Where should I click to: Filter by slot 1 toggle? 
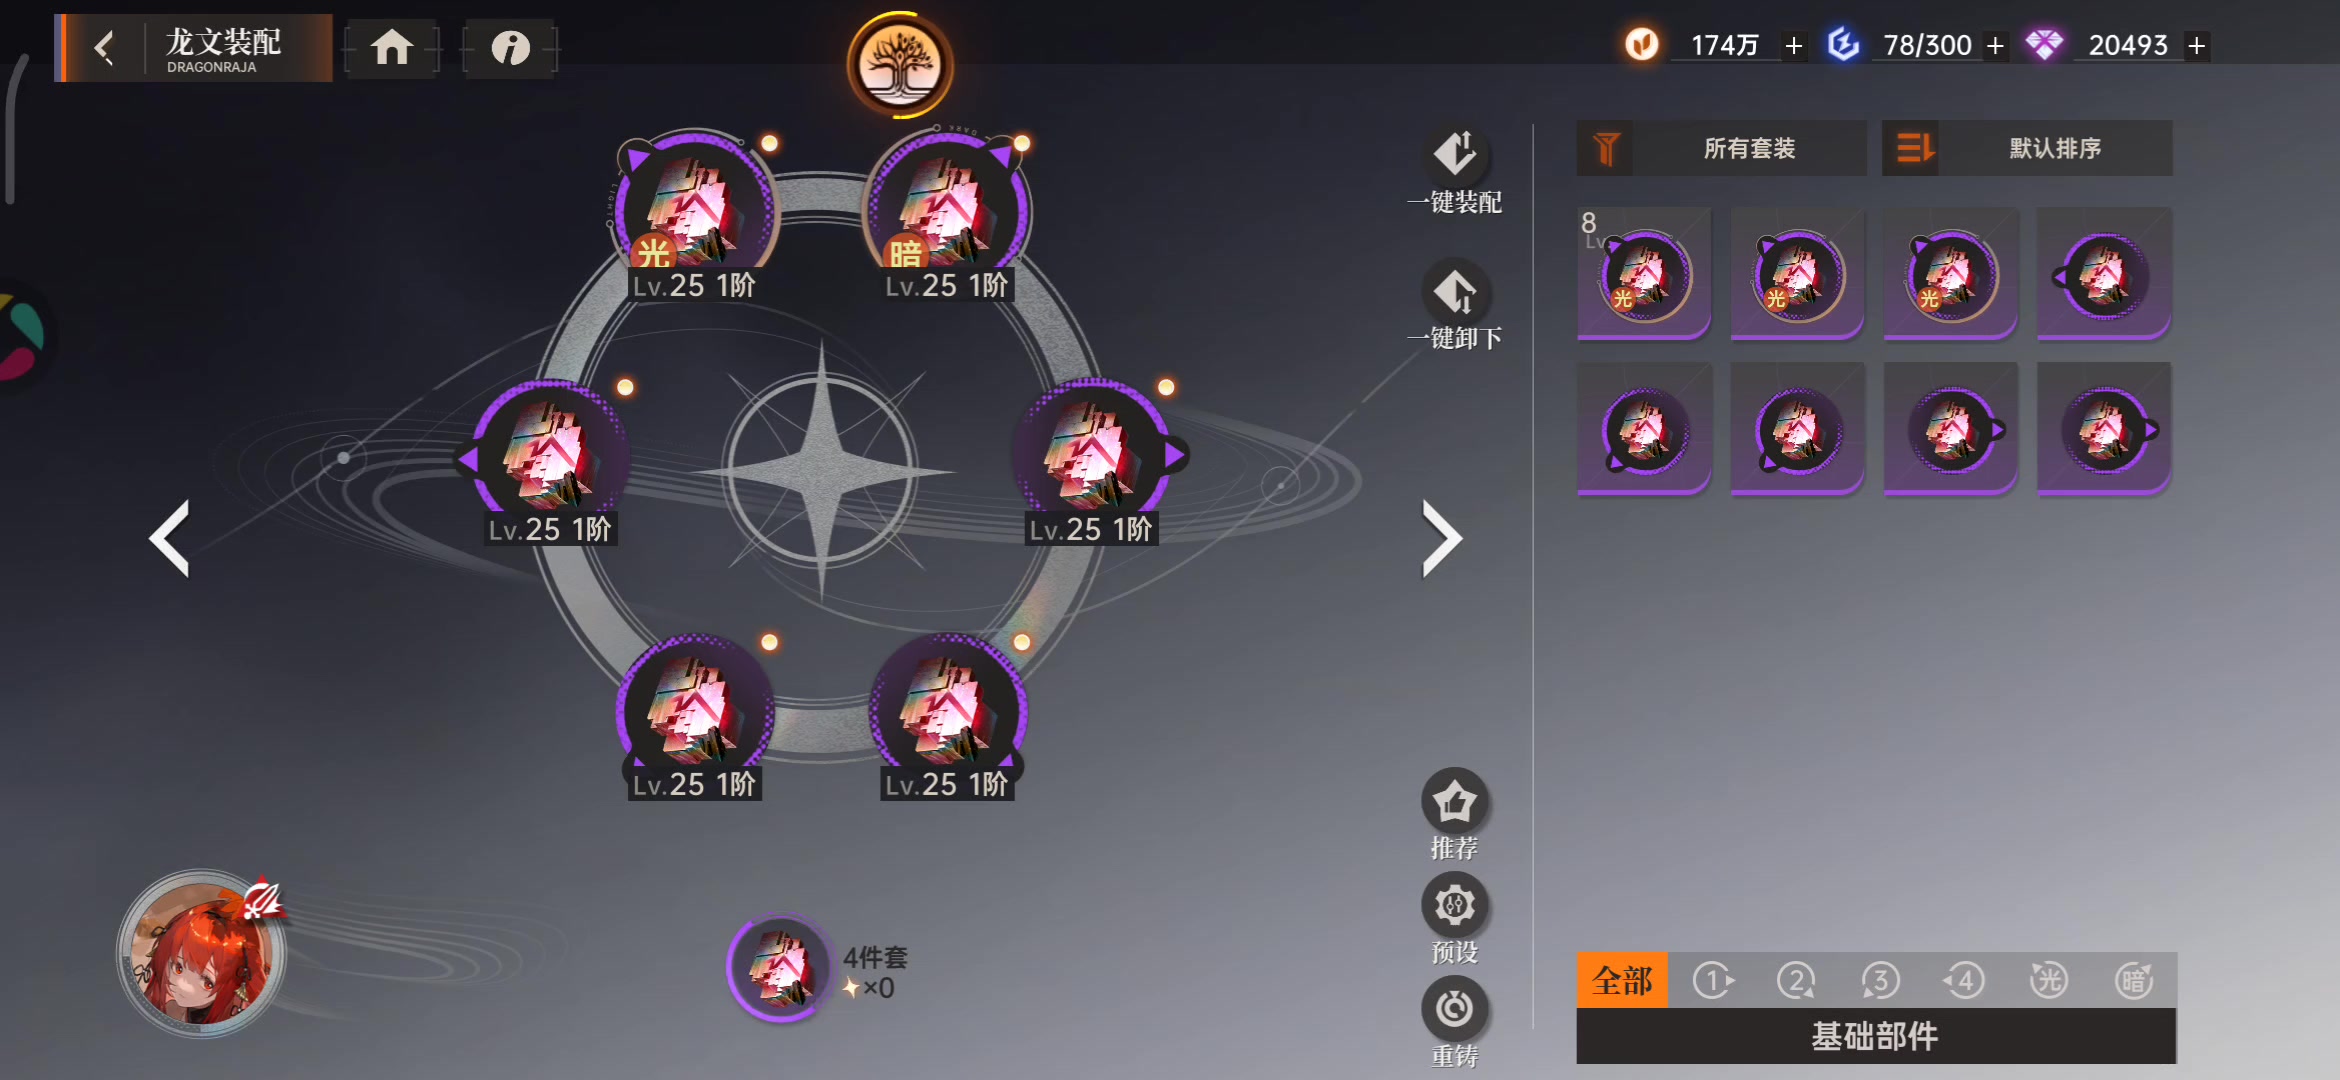coord(1713,980)
